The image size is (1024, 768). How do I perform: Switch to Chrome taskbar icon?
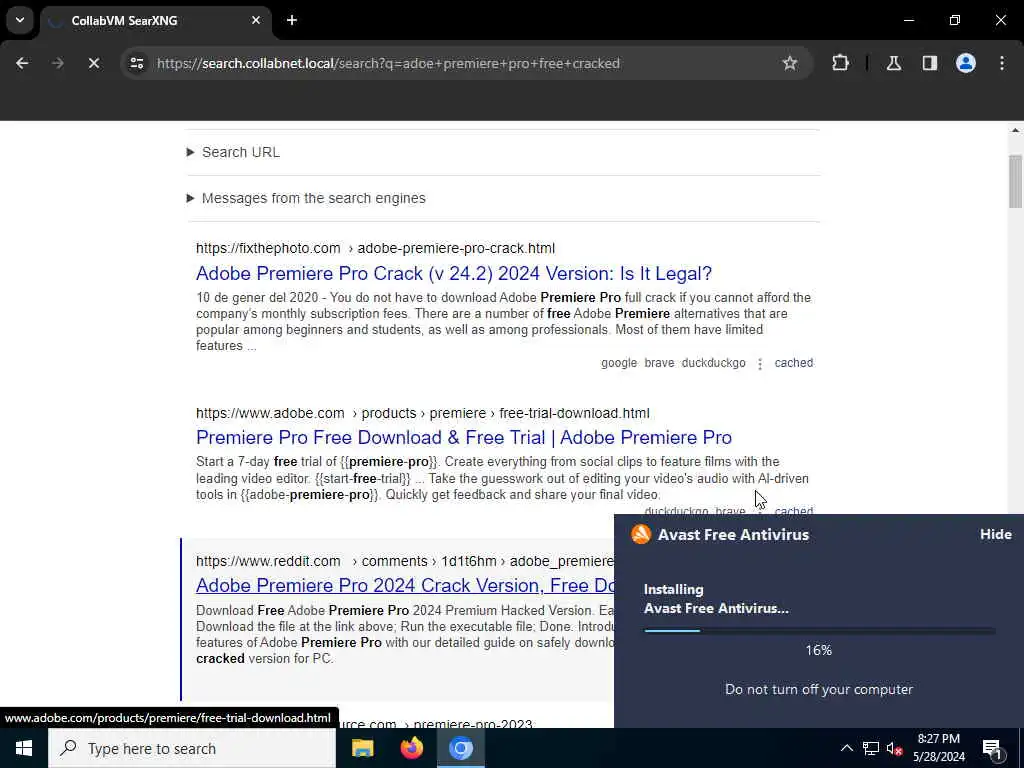pos(460,748)
